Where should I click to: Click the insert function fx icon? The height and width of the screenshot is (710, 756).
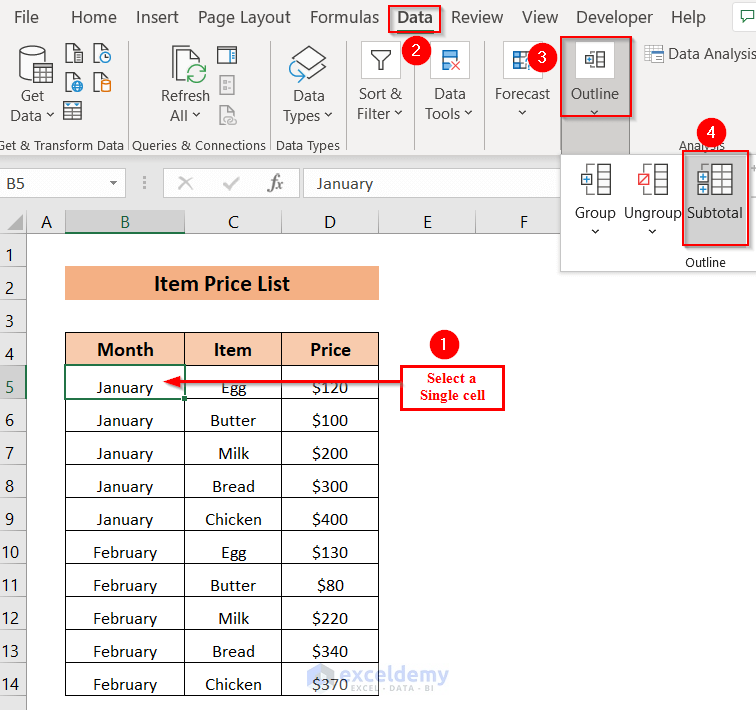(x=276, y=183)
